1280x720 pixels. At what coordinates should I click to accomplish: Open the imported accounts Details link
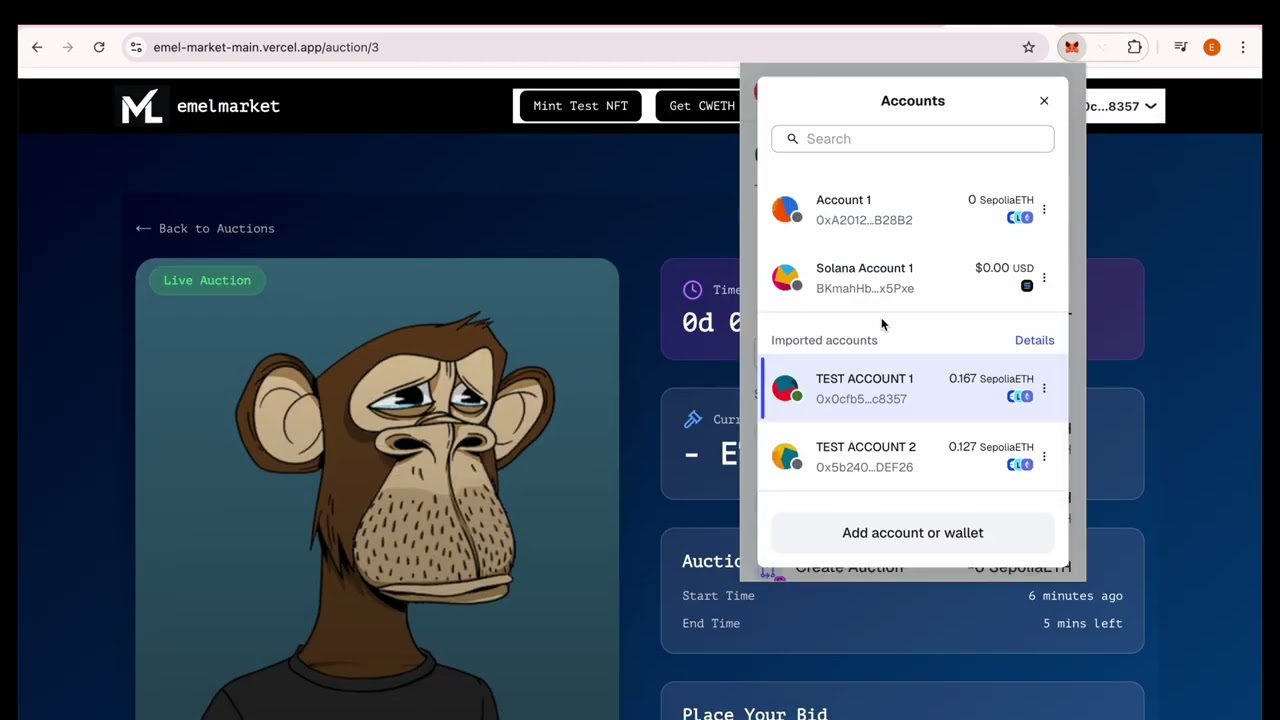pos(1034,340)
